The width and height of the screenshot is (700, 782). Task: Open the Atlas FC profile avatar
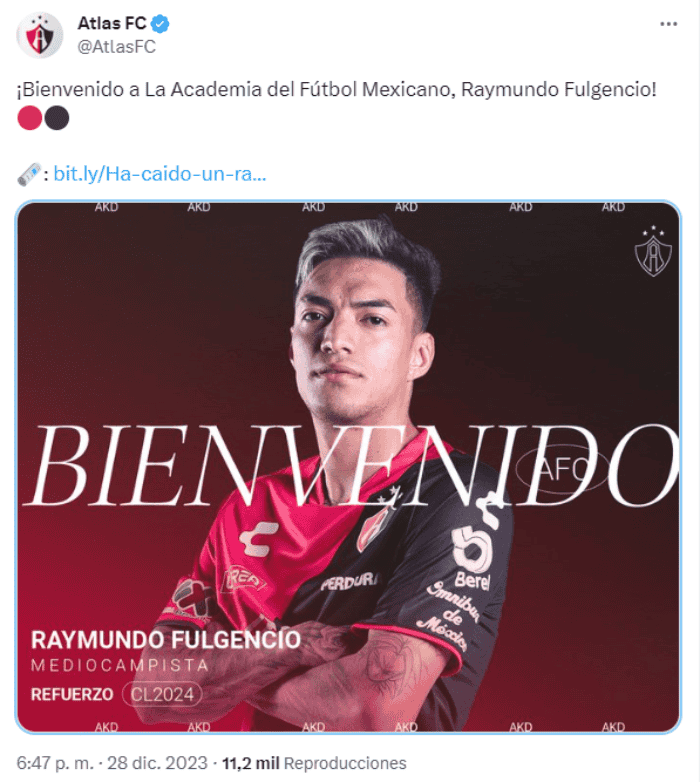point(39,35)
